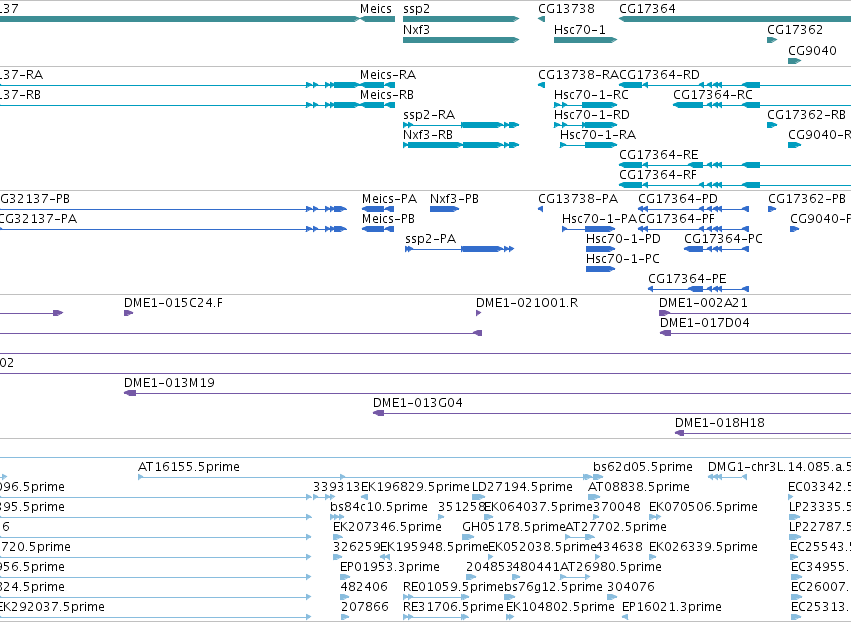Open the EK104802.5prime EST label

click(560, 607)
